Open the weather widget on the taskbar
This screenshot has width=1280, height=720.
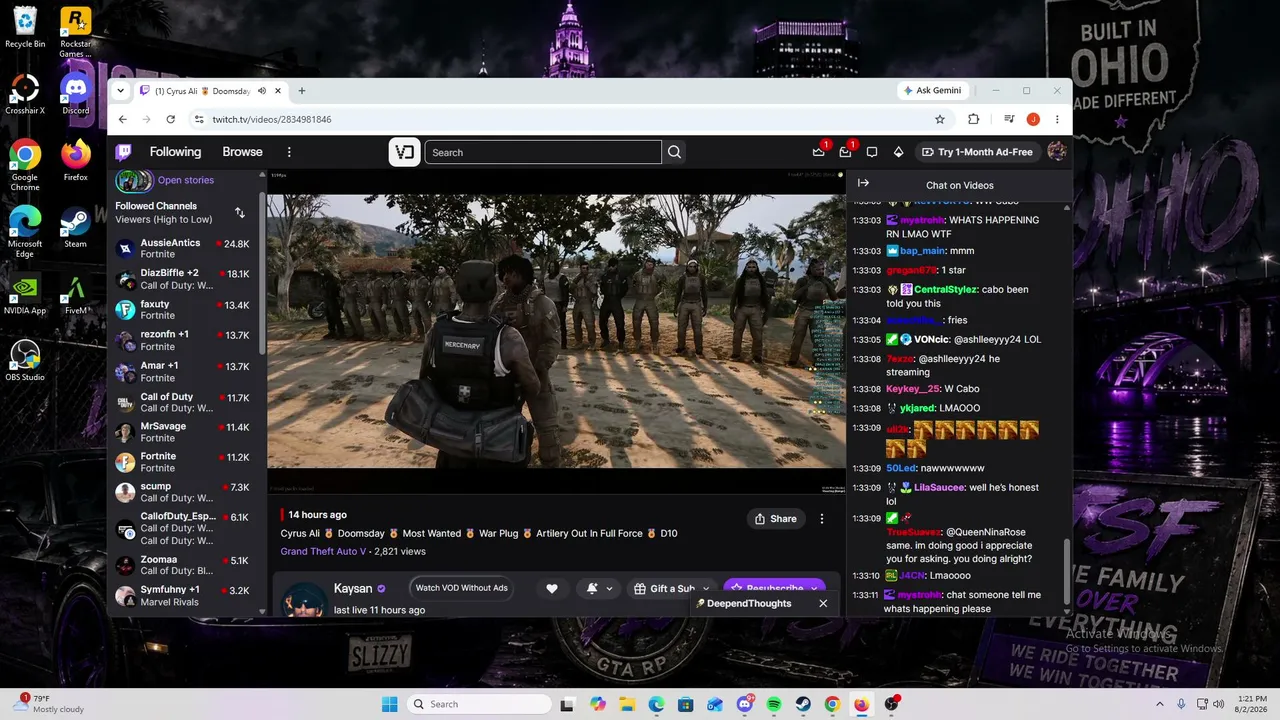tap(50, 703)
